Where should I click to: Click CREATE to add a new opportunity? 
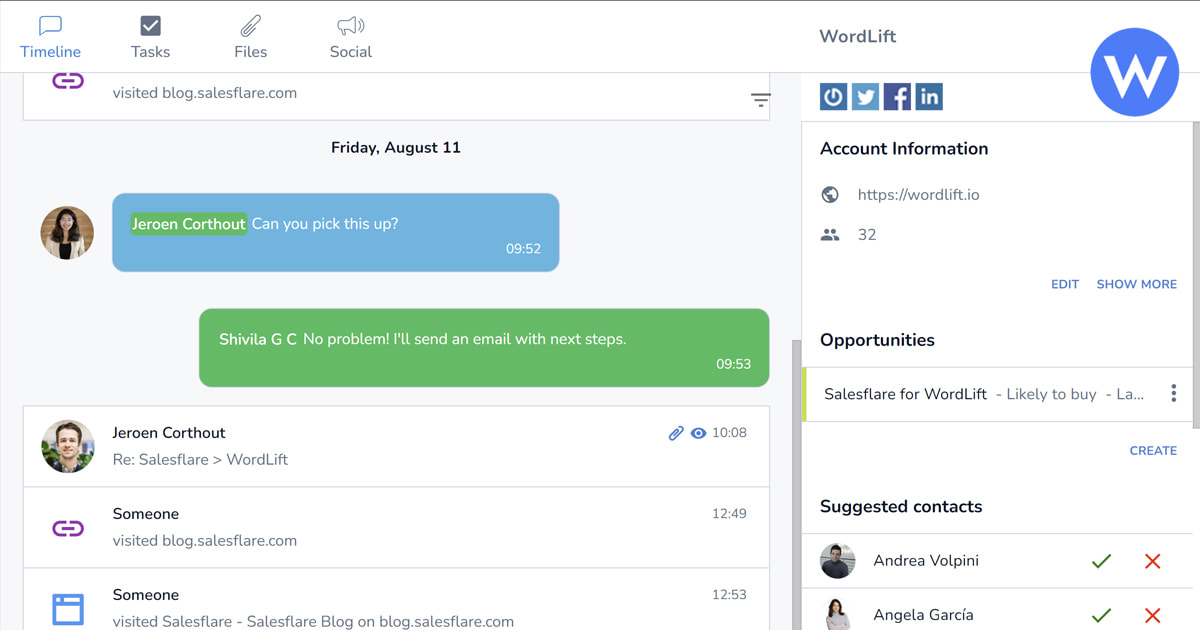click(1153, 450)
